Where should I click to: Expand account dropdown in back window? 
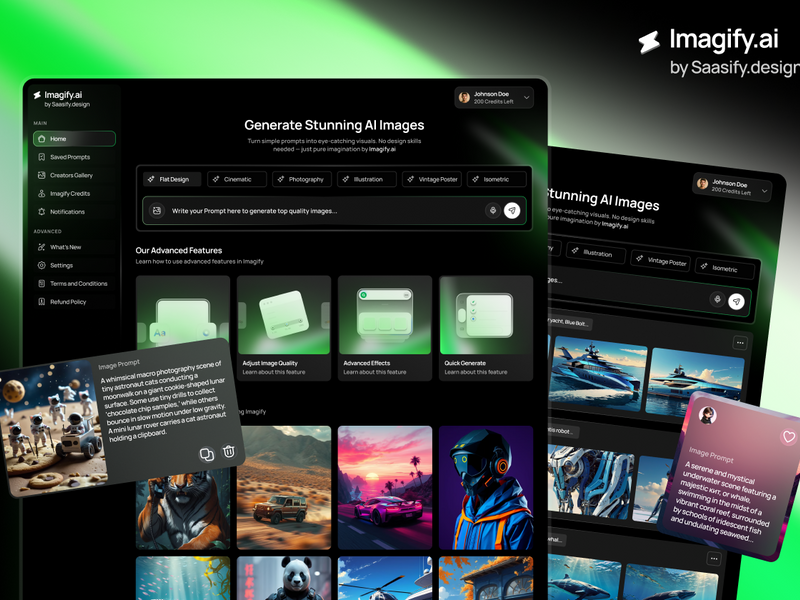(x=764, y=191)
